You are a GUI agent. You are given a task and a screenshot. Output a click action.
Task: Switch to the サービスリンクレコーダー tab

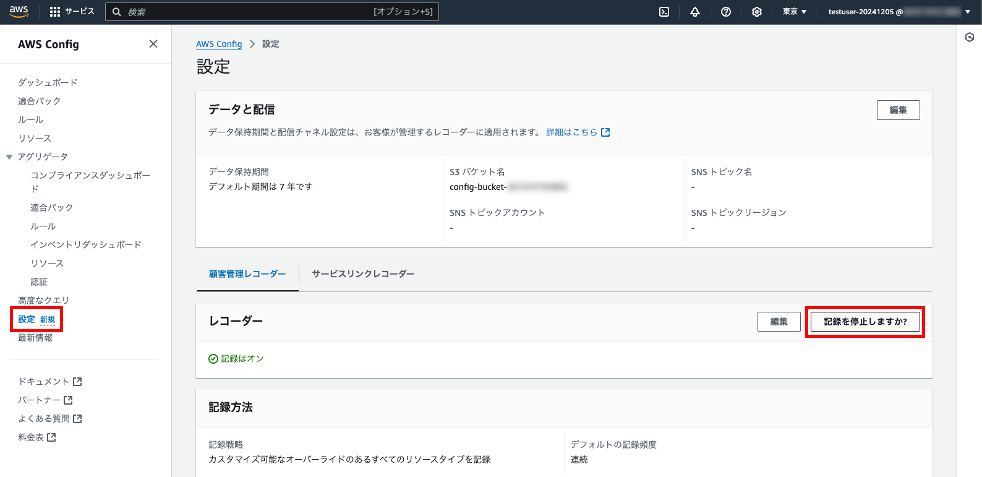(x=363, y=274)
